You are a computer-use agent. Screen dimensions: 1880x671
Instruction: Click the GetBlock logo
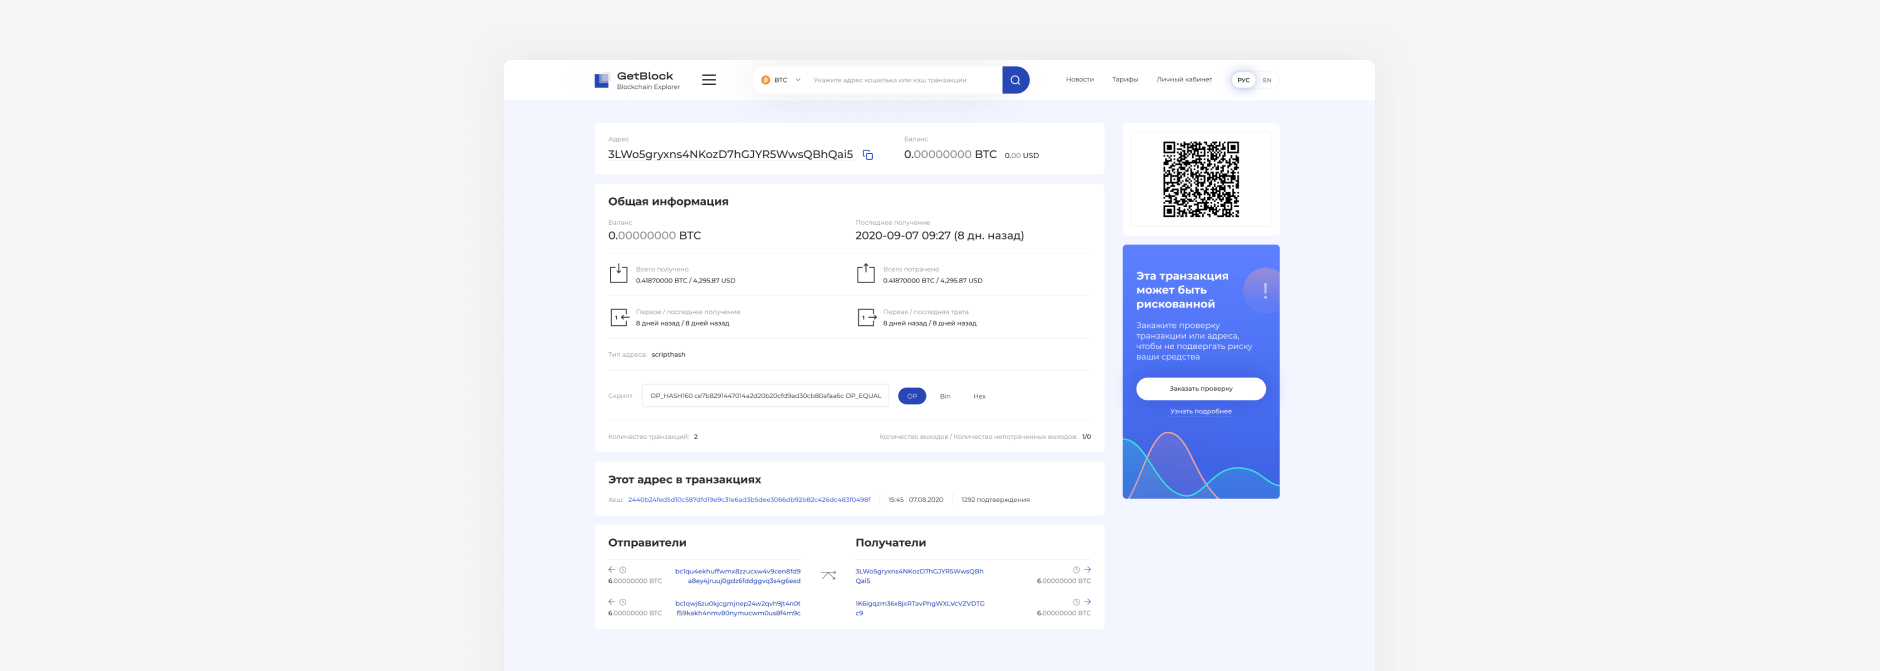pos(637,80)
